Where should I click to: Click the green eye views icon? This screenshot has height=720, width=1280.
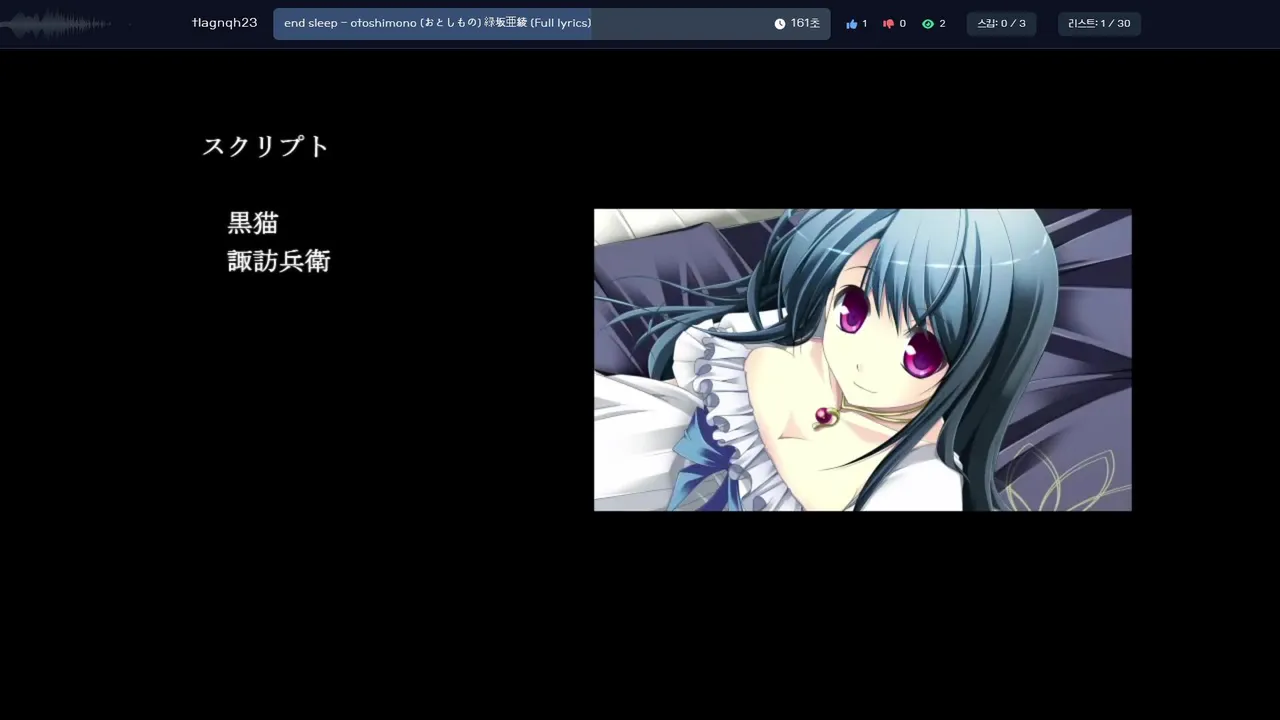point(928,24)
